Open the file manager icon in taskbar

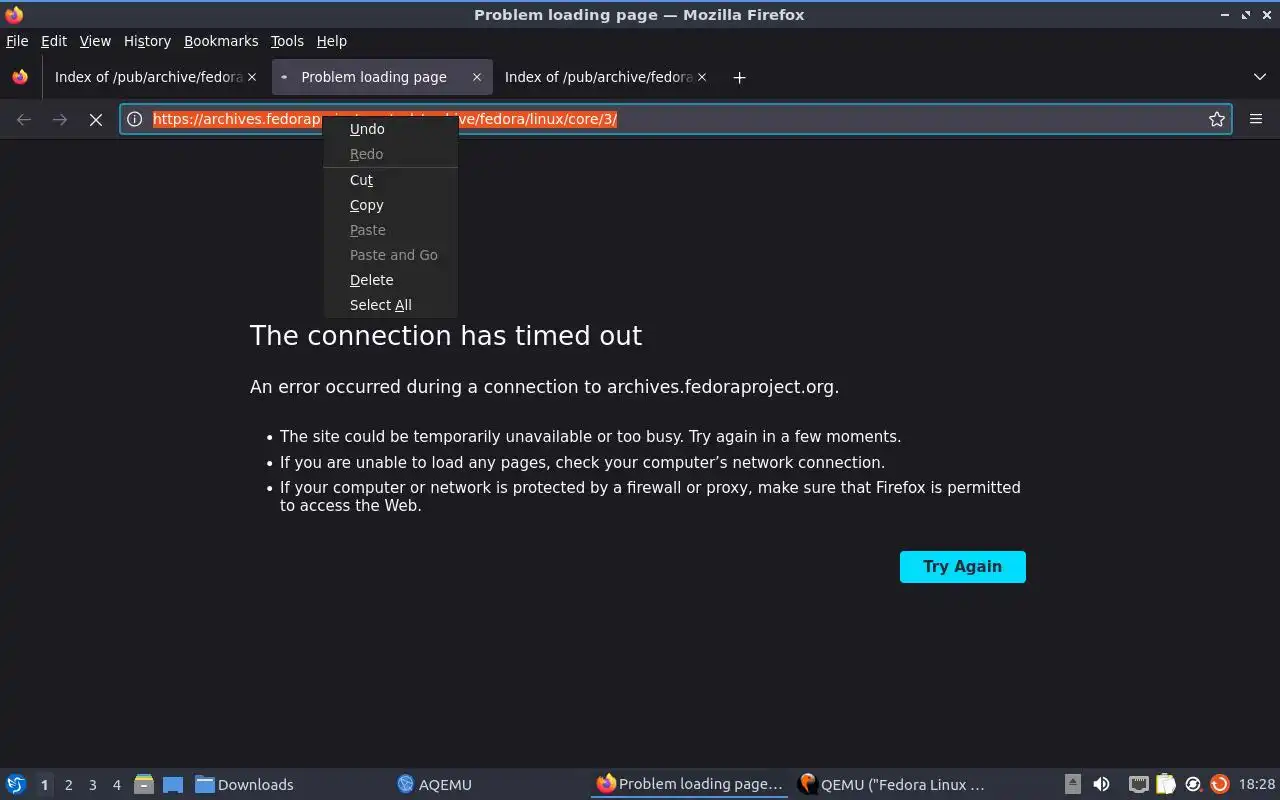coord(144,784)
